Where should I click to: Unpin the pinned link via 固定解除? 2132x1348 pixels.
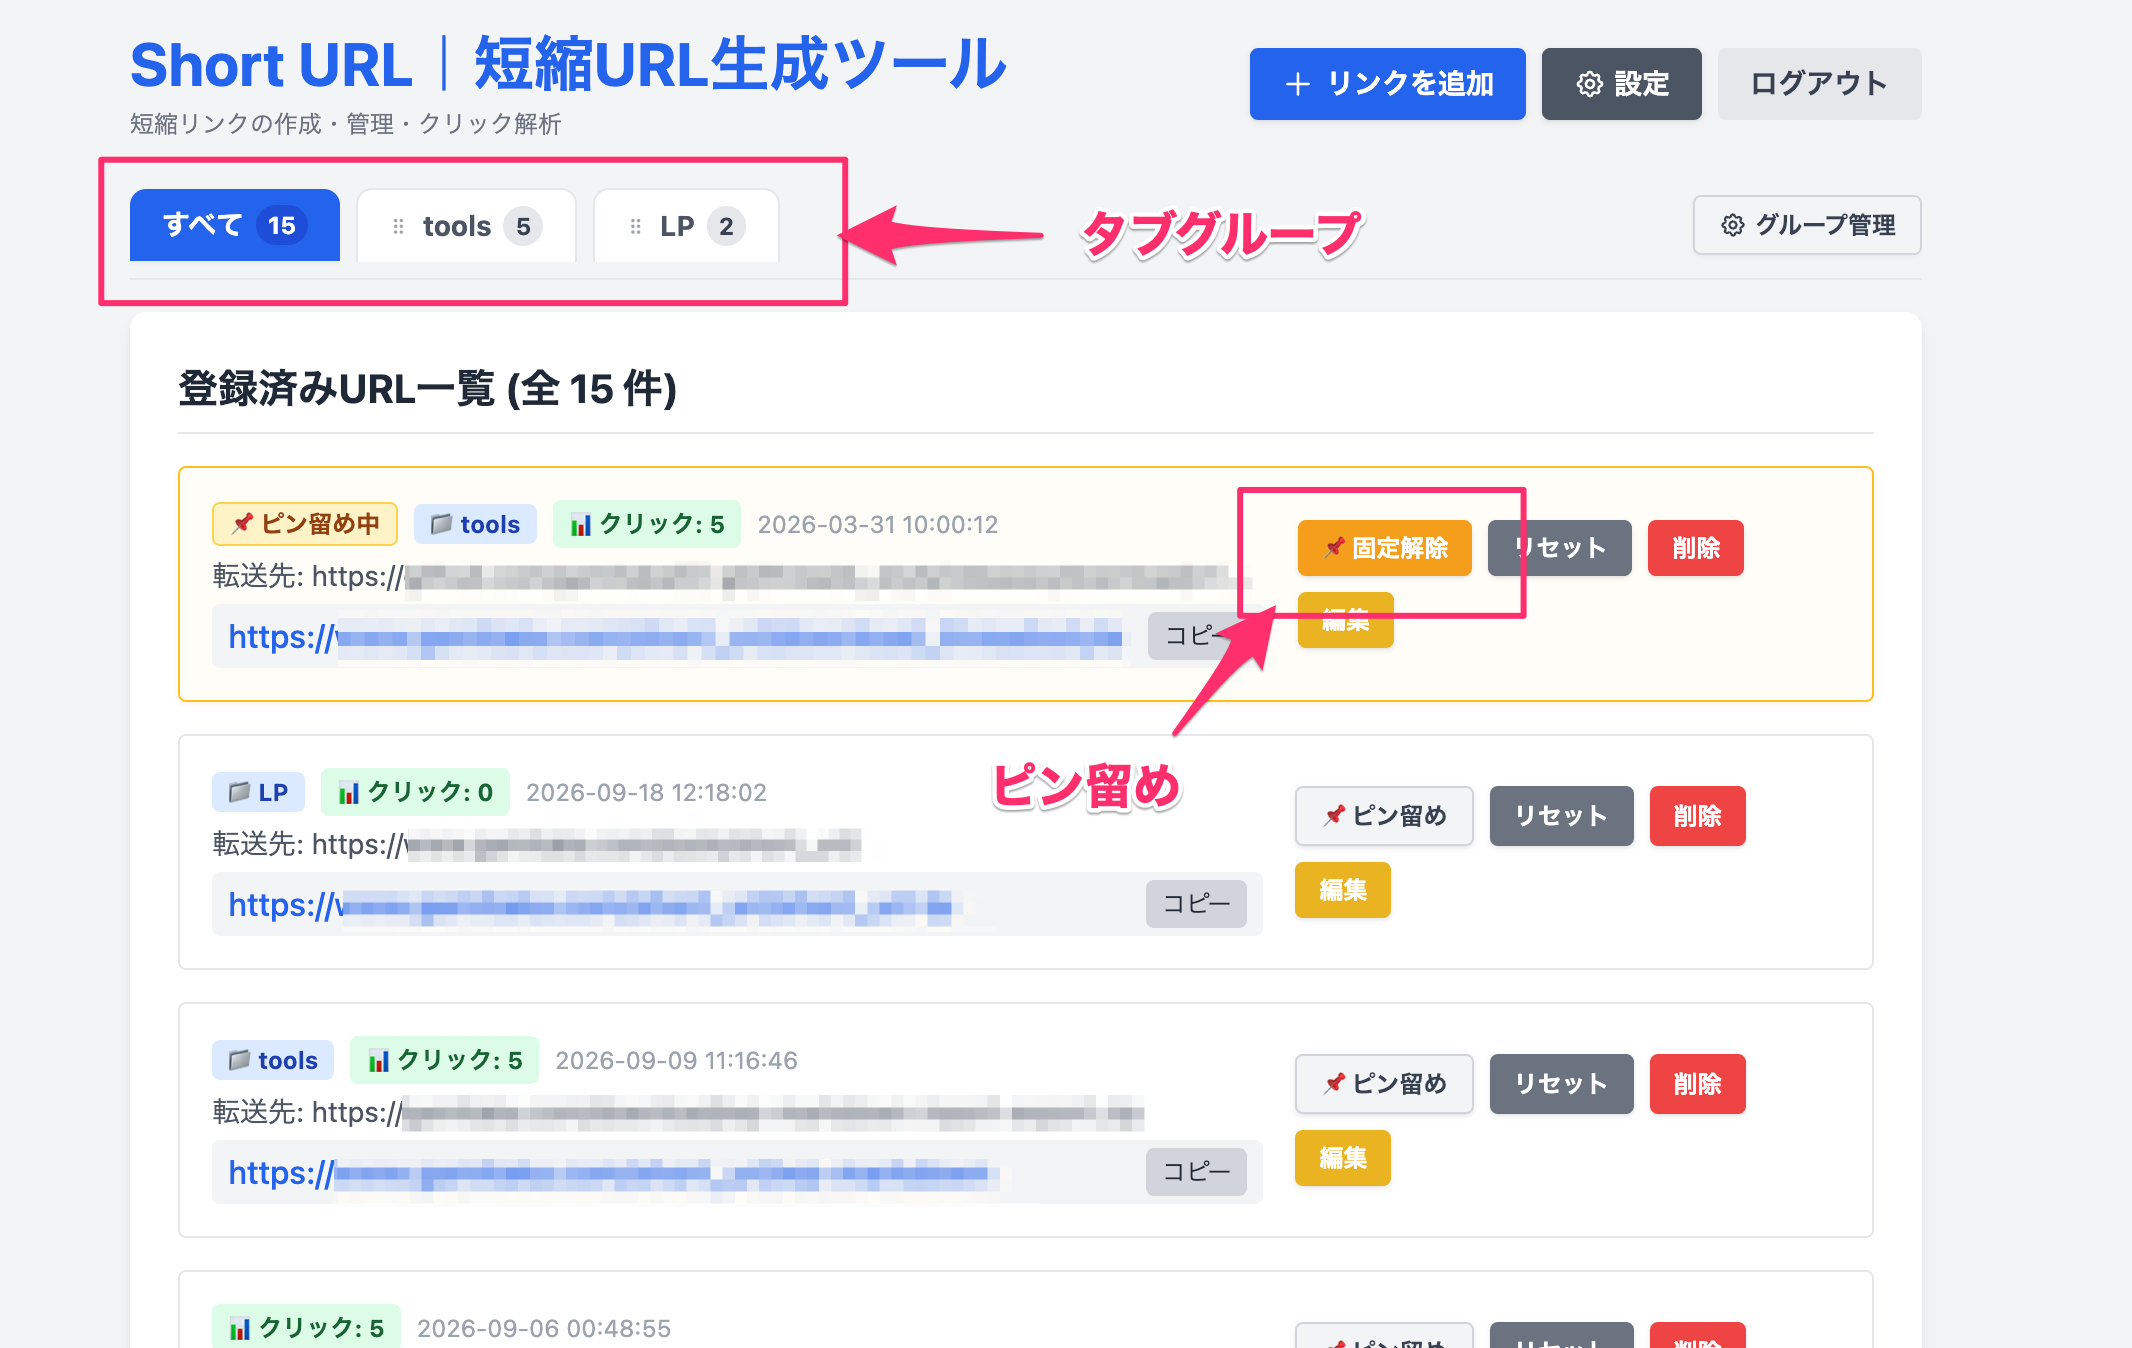(x=1385, y=548)
